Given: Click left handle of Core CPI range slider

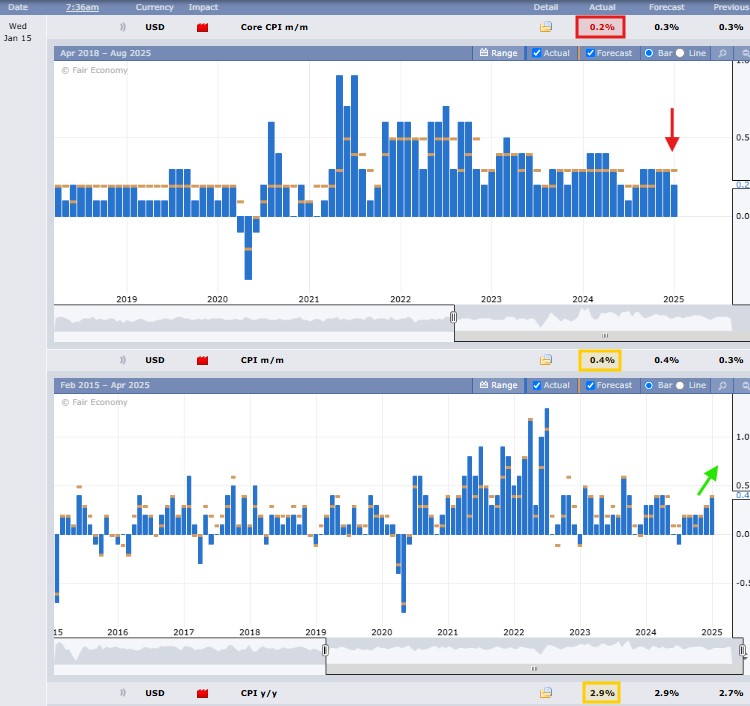Looking at the screenshot, I should (453, 318).
